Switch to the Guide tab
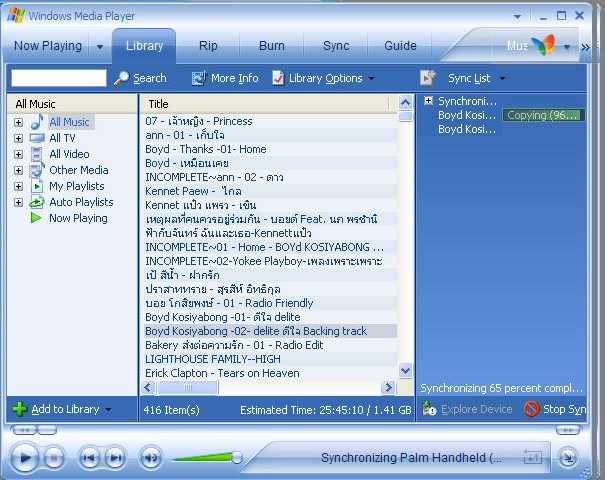Image resolution: width=605 pixels, height=480 pixels. tap(401, 46)
